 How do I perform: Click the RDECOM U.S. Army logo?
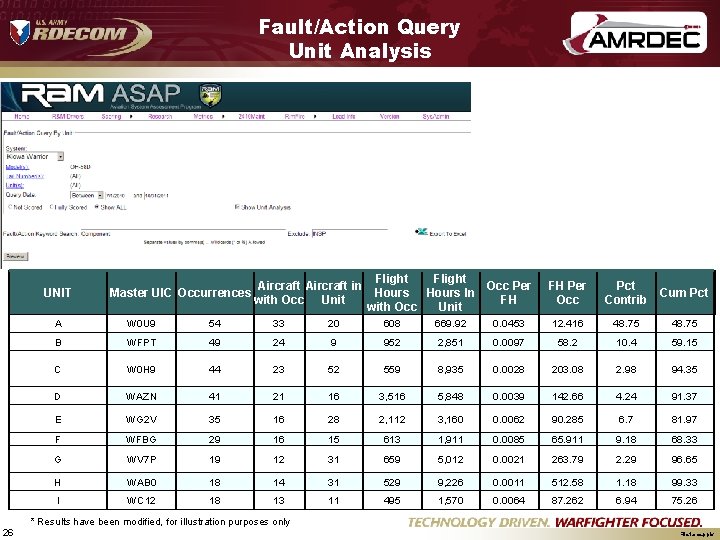pos(80,36)
